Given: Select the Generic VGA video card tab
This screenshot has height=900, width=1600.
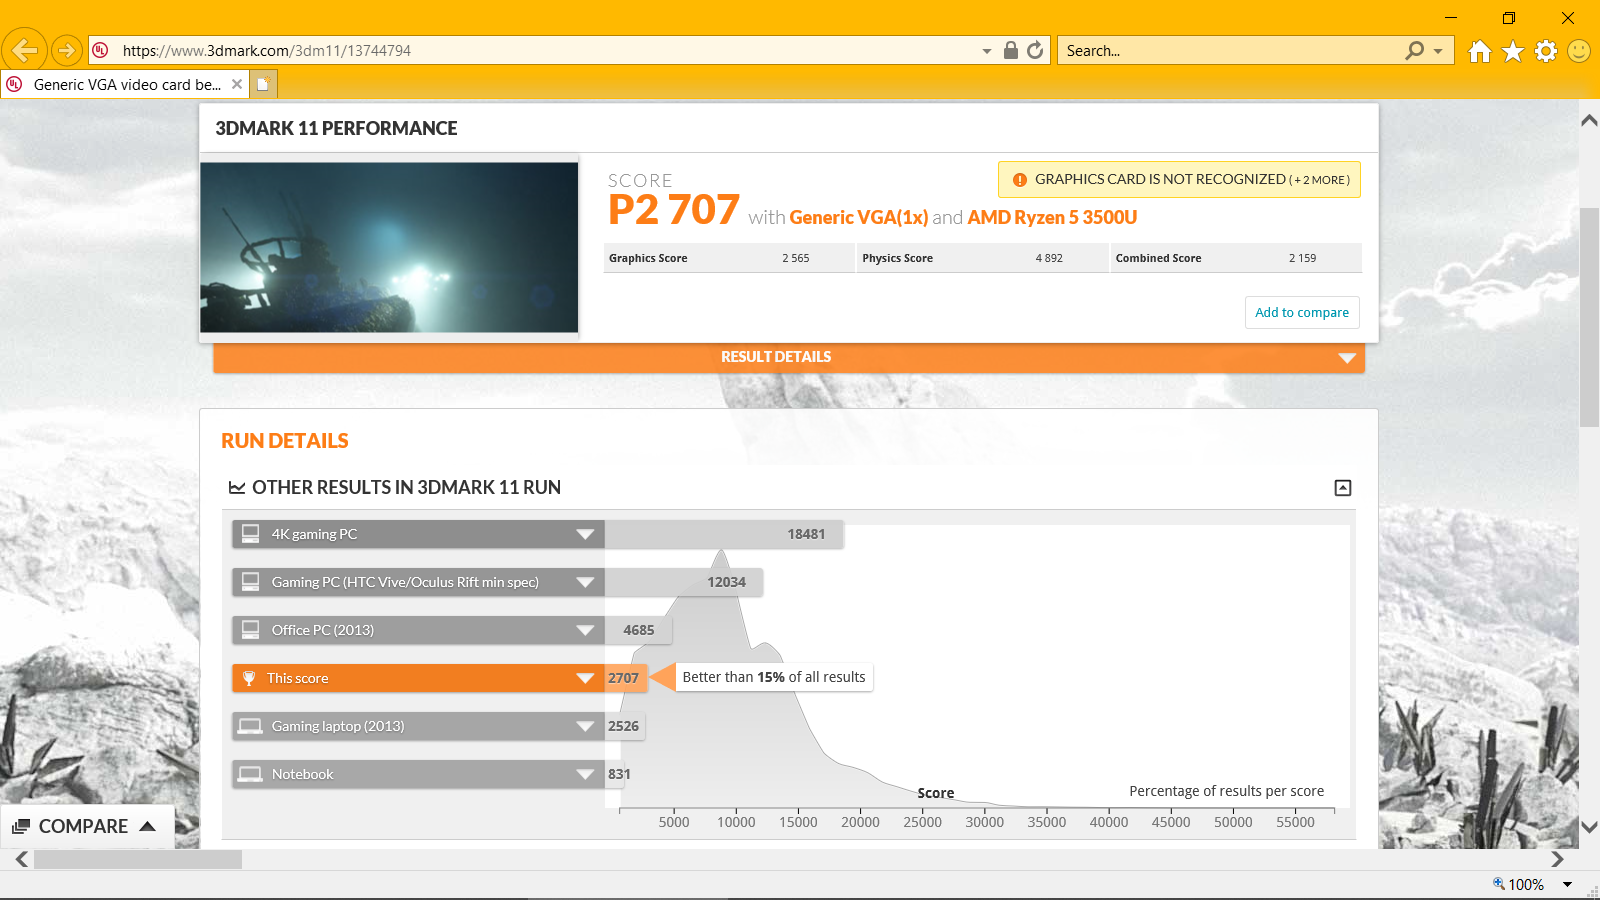Looking at the screenshot, I should [x=125, y=84].
